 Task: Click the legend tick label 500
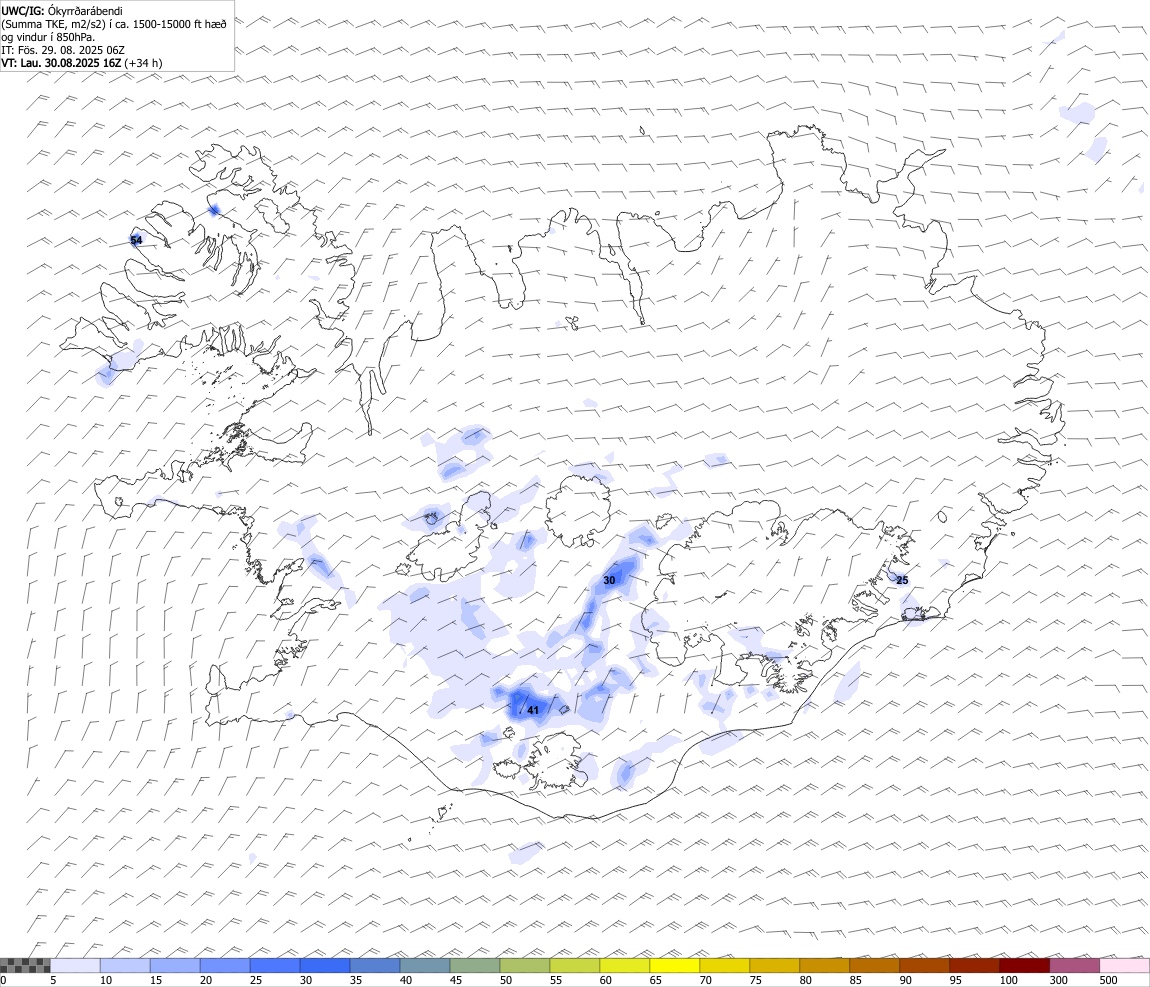(x=1108, y=980)
